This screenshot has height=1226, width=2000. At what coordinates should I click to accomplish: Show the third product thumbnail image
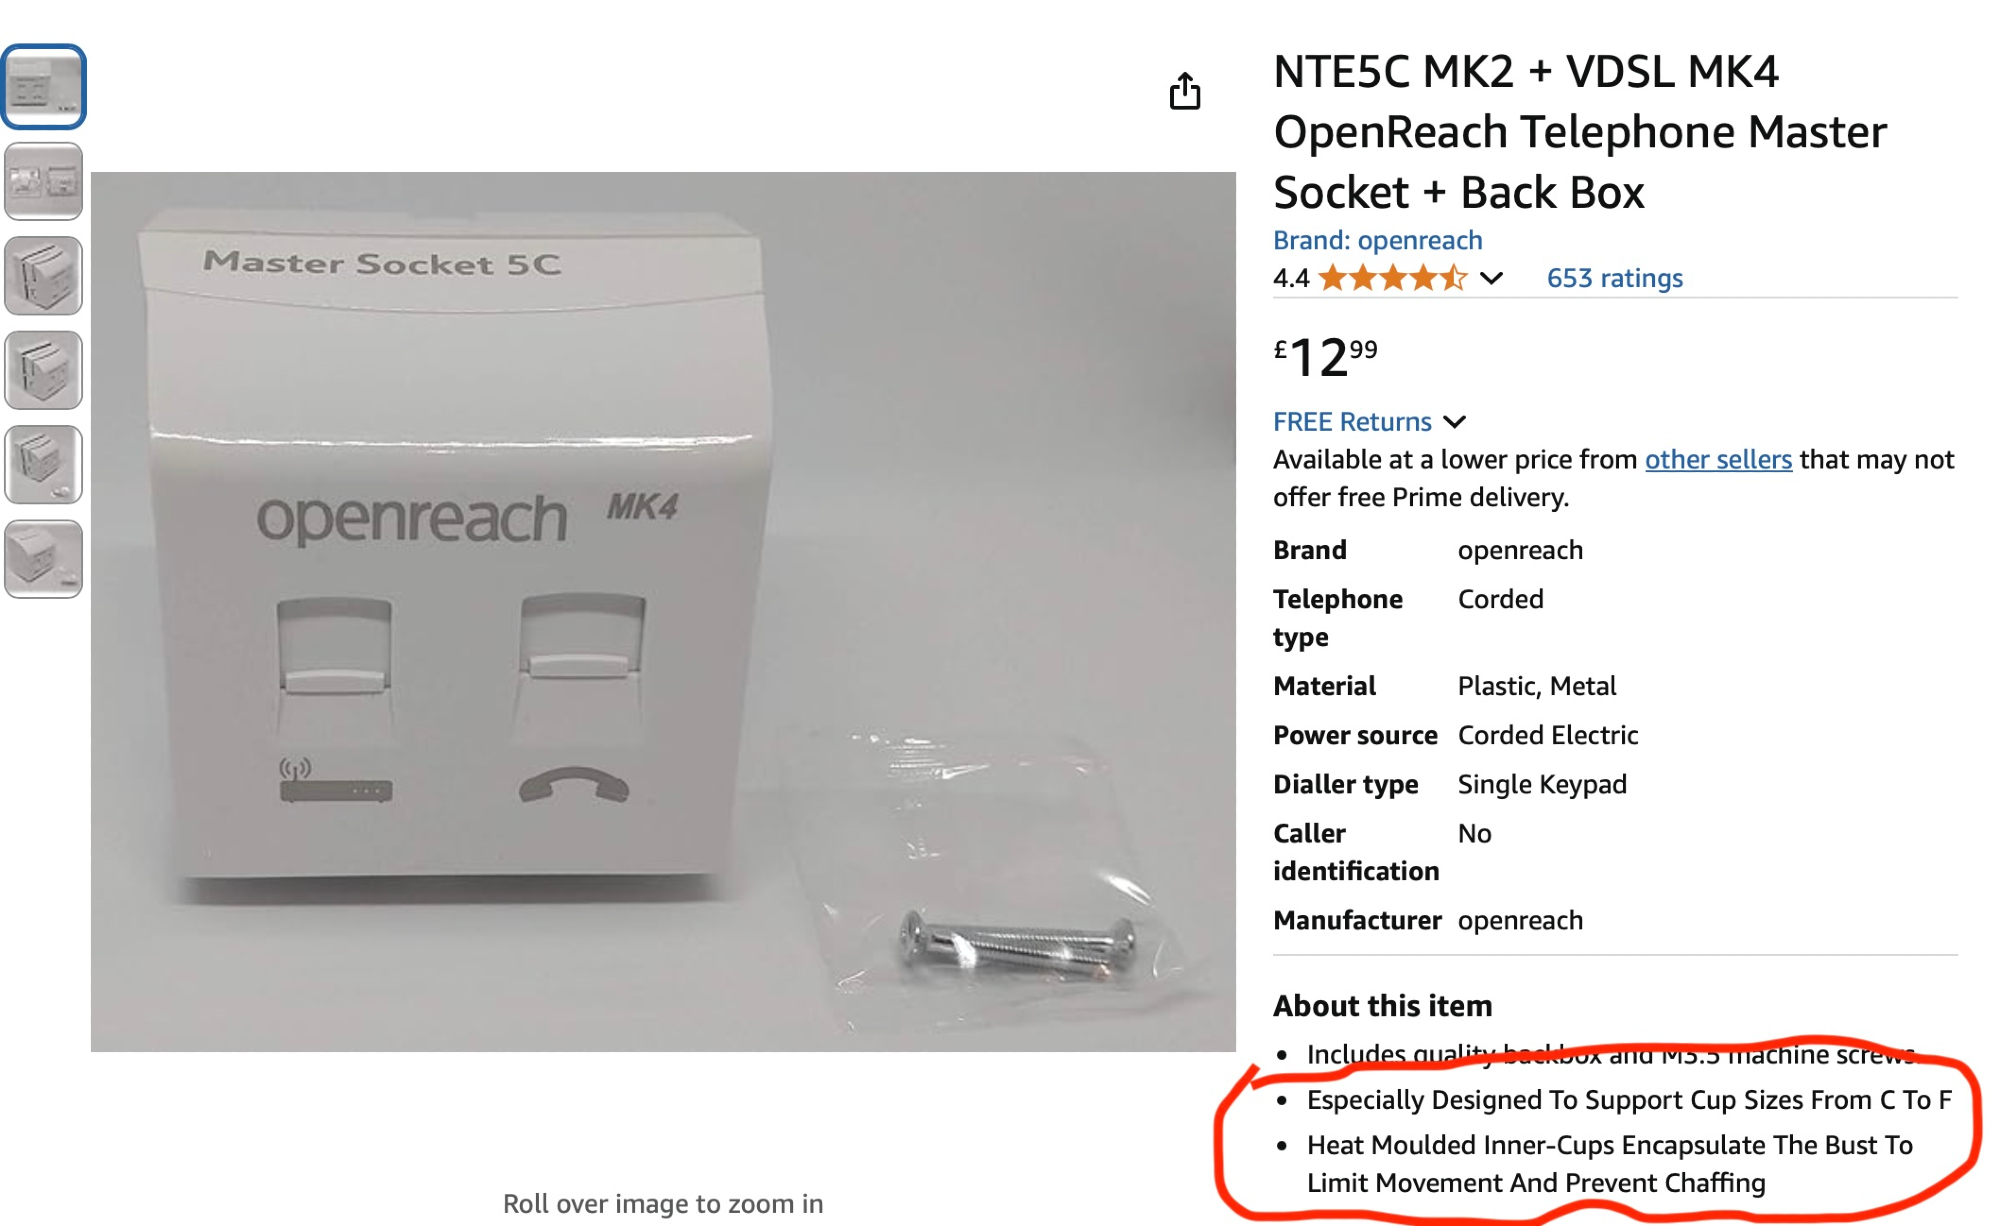click(43, 276)
